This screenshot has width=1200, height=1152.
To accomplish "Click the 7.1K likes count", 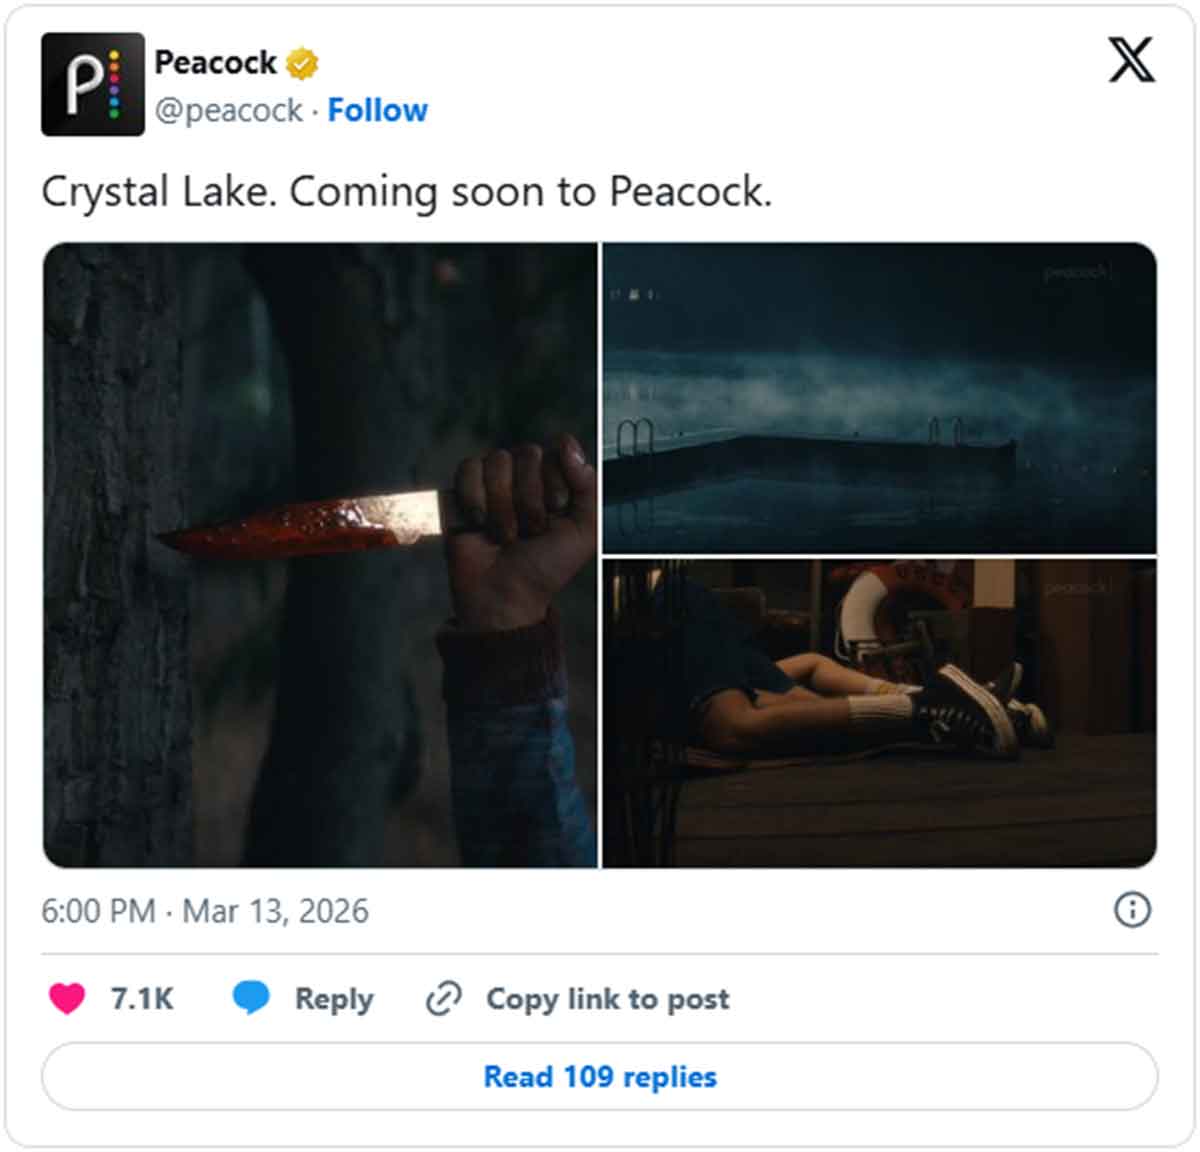I will pos(142,998).
